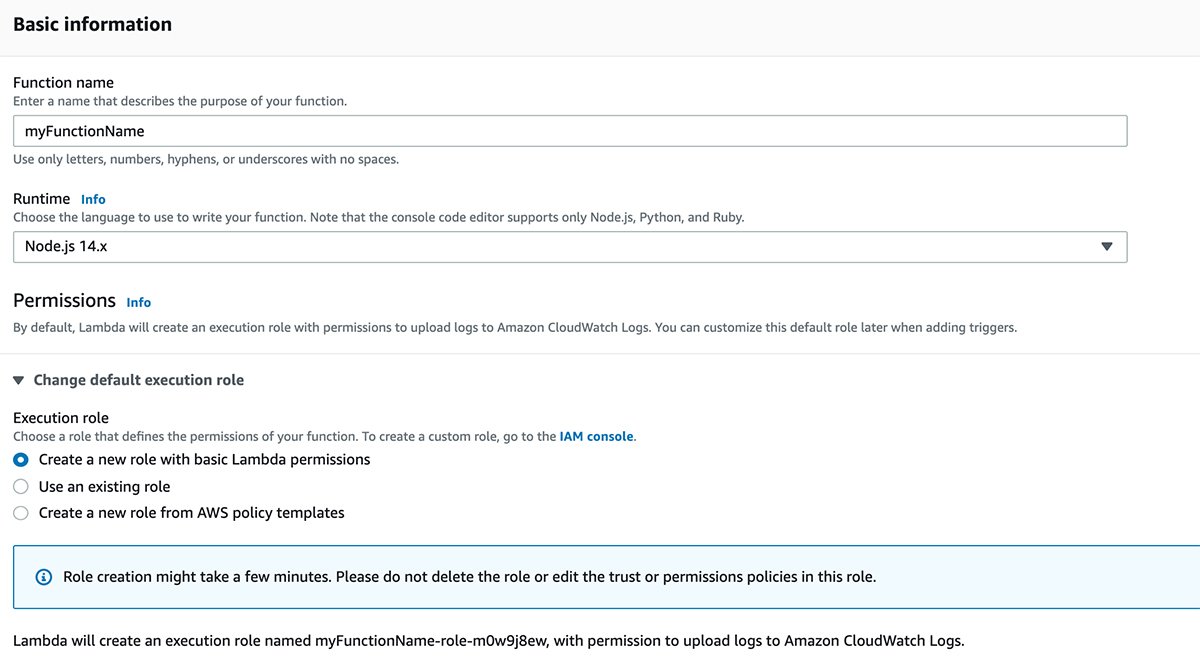The image size is (1200, 660).
Task: Click the info circle icon in the blue banner
Action: (x=42, y=576)
